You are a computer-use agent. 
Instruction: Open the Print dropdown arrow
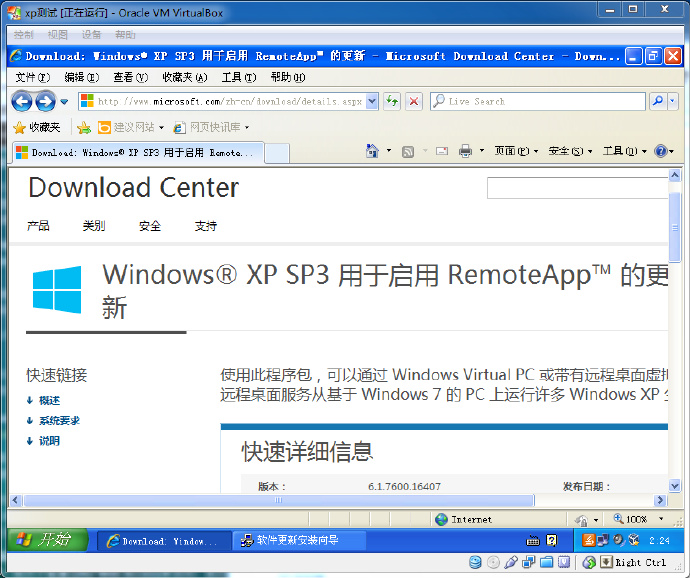pos(482,151)
